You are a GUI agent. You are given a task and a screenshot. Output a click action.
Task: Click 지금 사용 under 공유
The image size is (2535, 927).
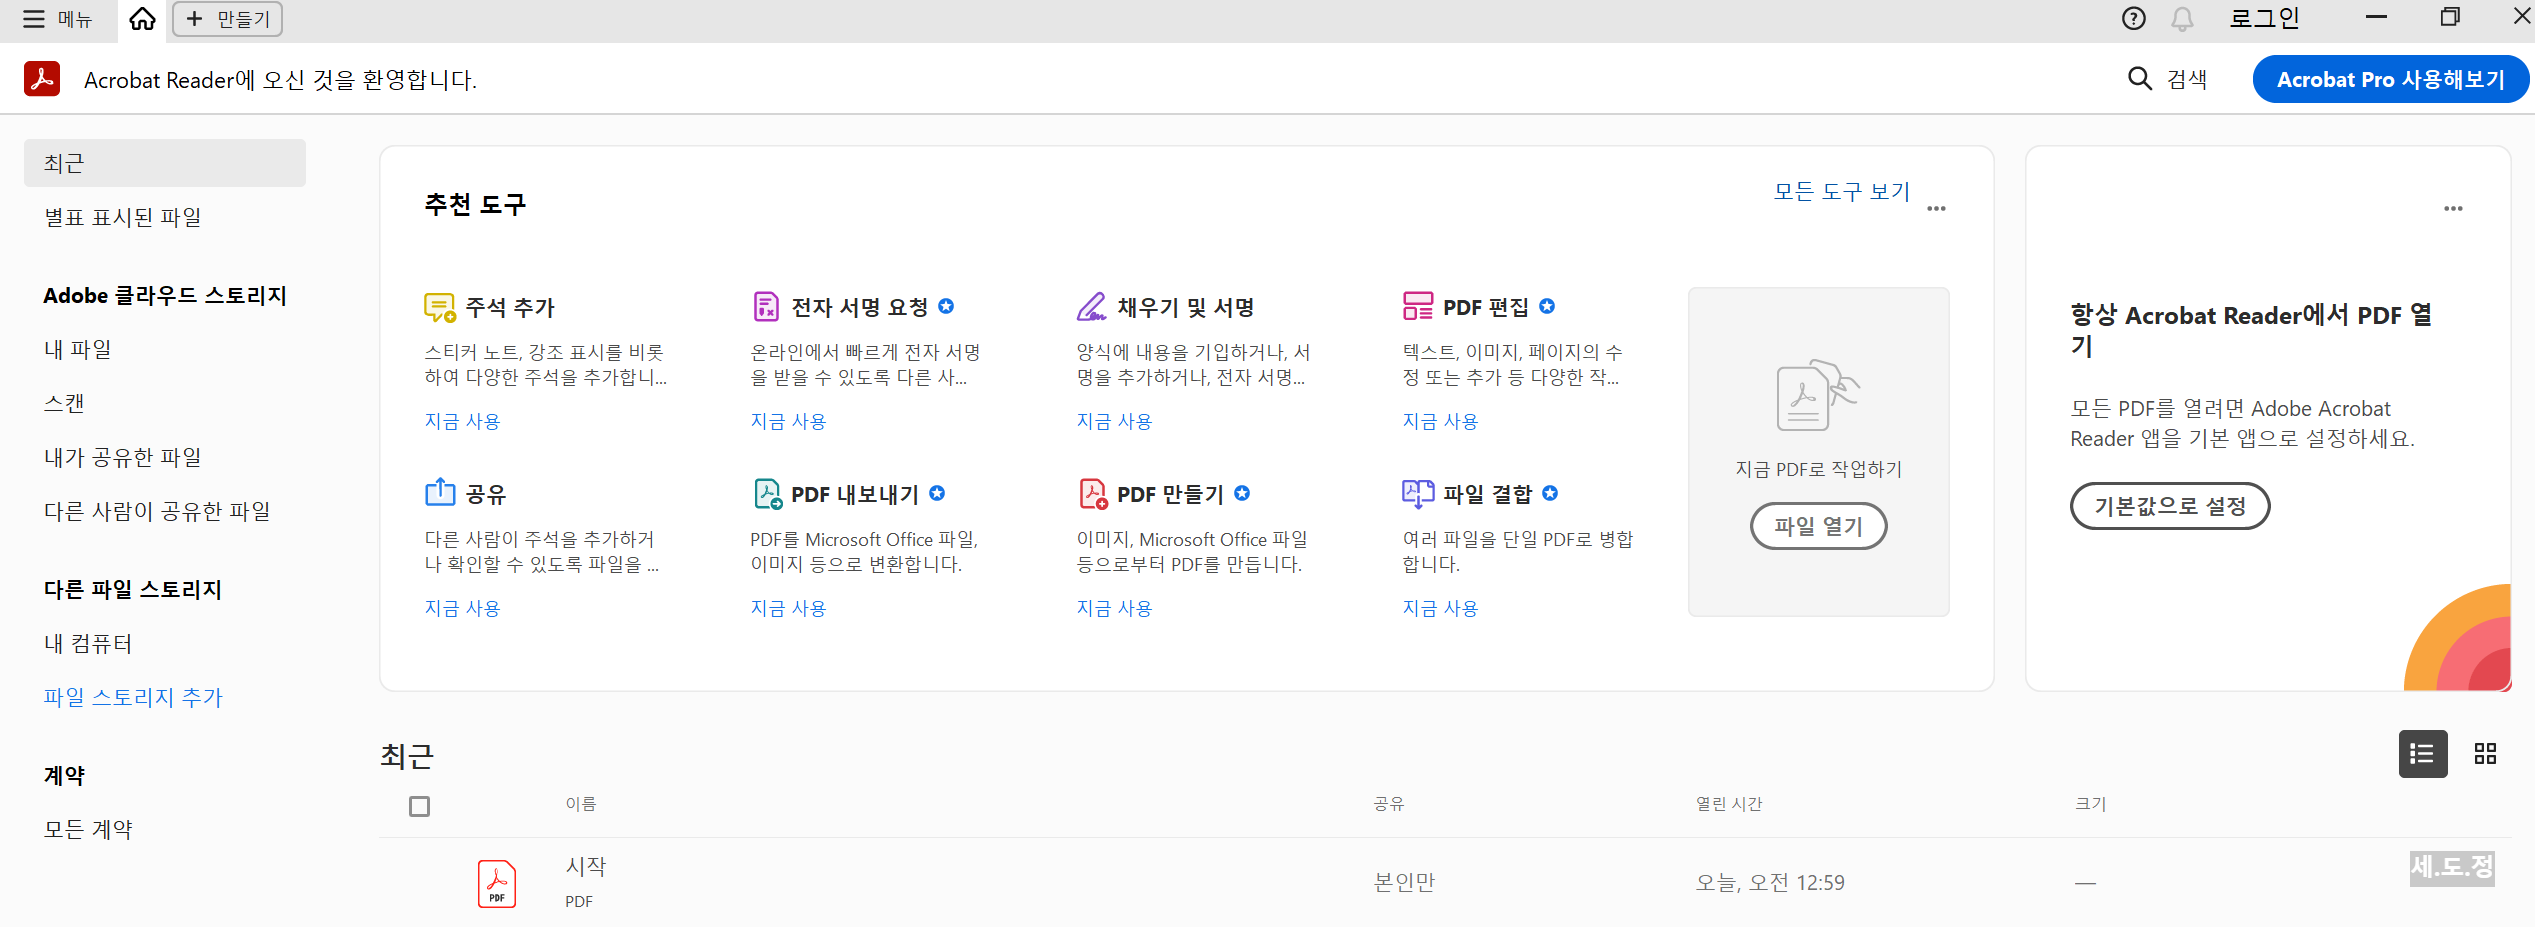coord(462,608)
